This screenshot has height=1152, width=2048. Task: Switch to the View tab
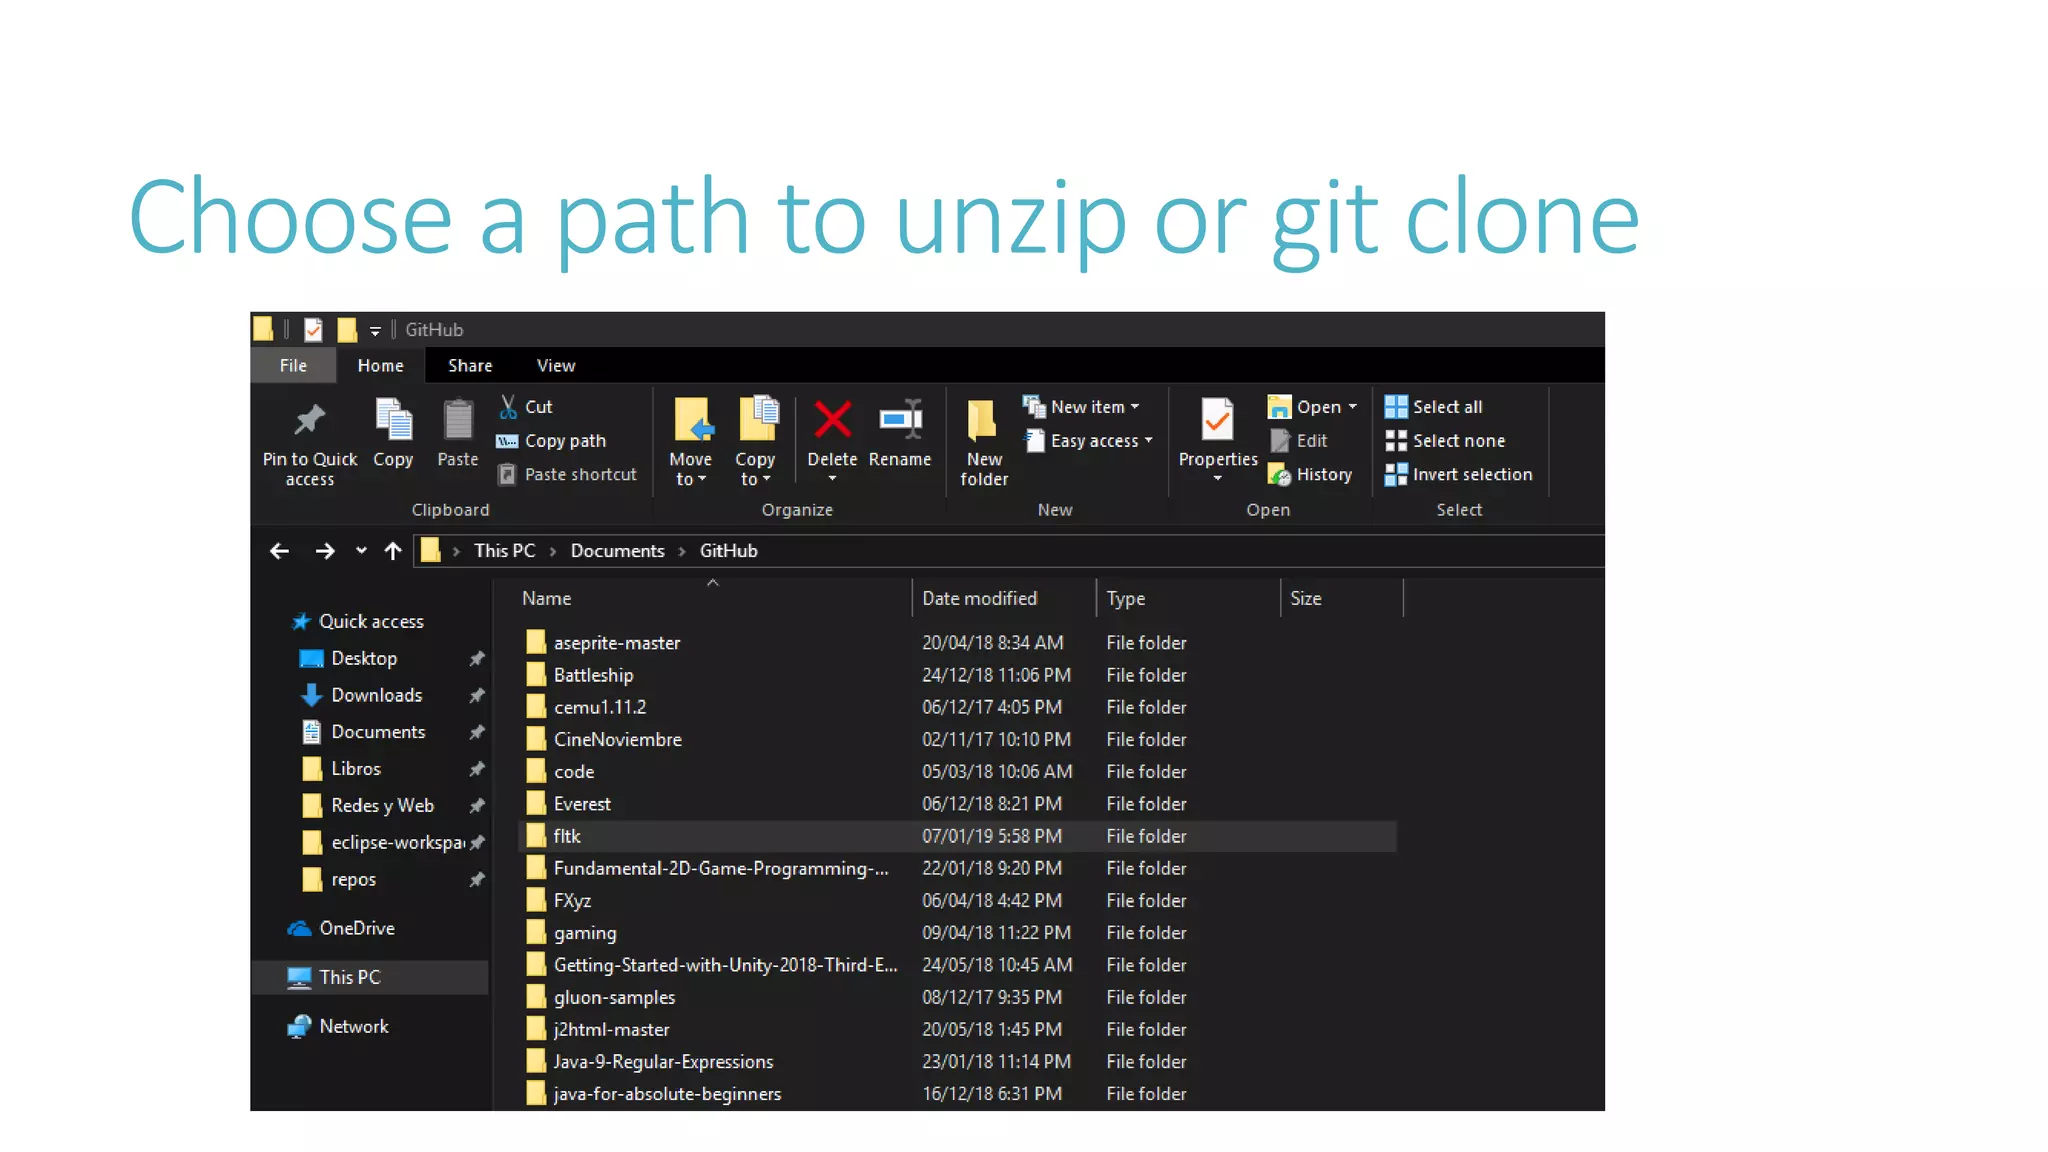click(x=556, y=365)
